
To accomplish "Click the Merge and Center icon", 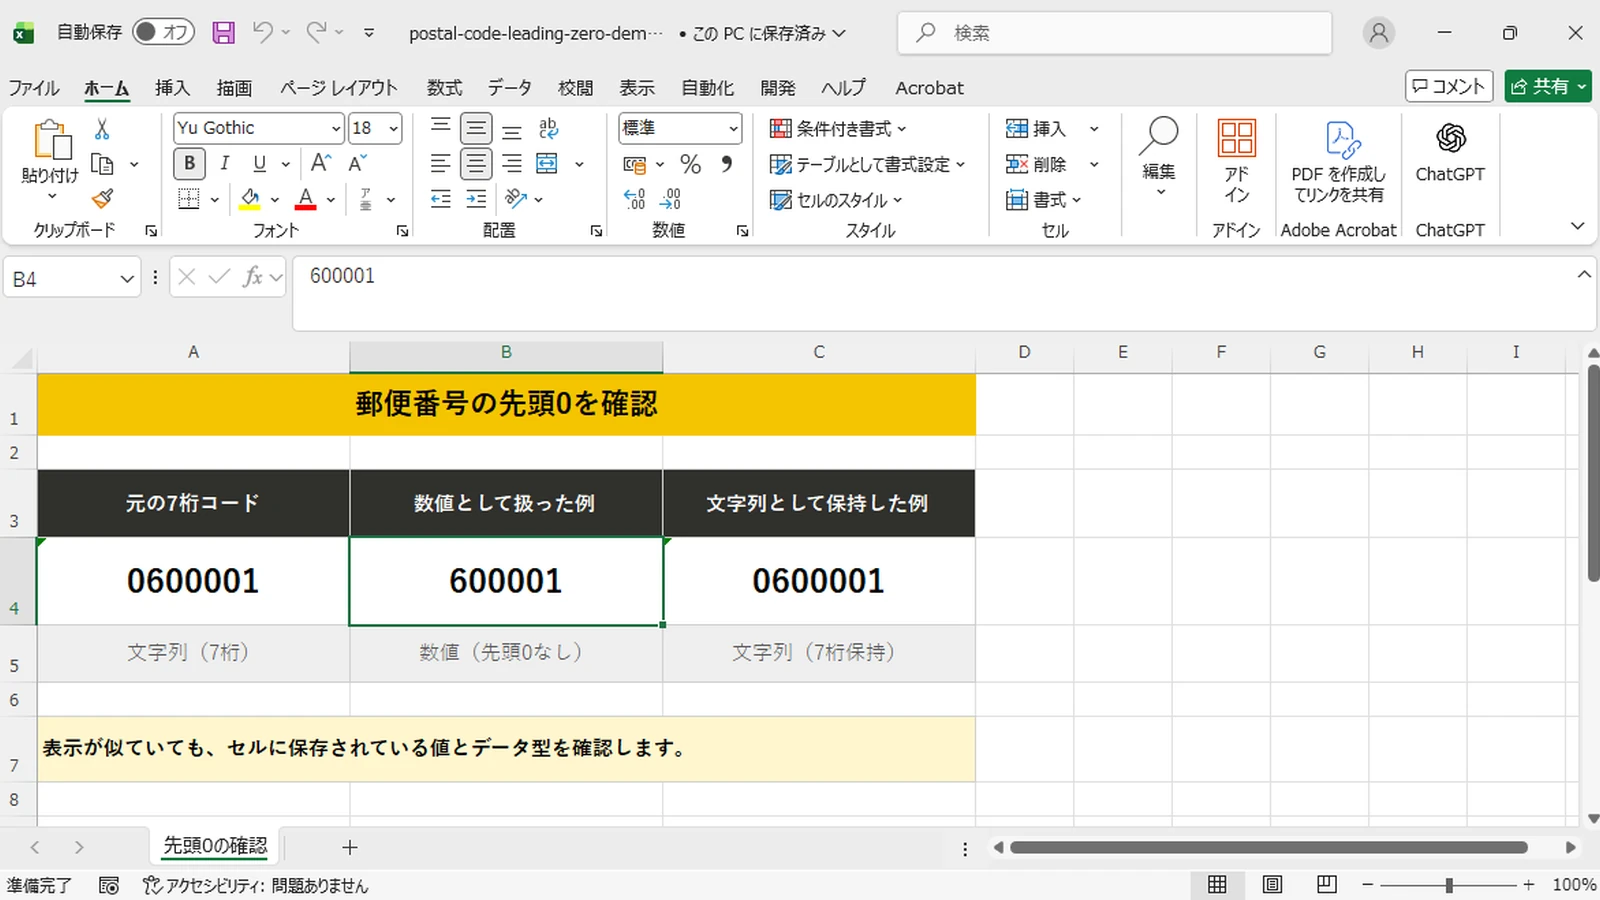I will [x=547, y=163].
